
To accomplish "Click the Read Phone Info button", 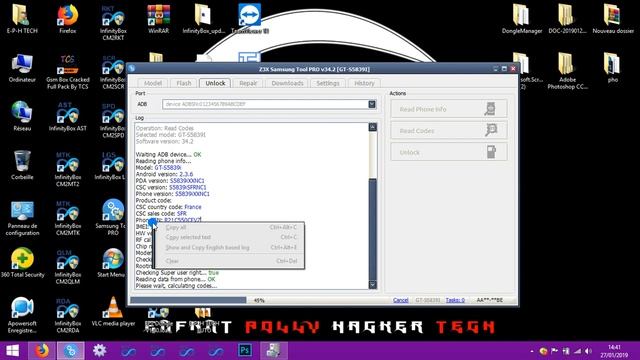I will [x=449, y=109].
